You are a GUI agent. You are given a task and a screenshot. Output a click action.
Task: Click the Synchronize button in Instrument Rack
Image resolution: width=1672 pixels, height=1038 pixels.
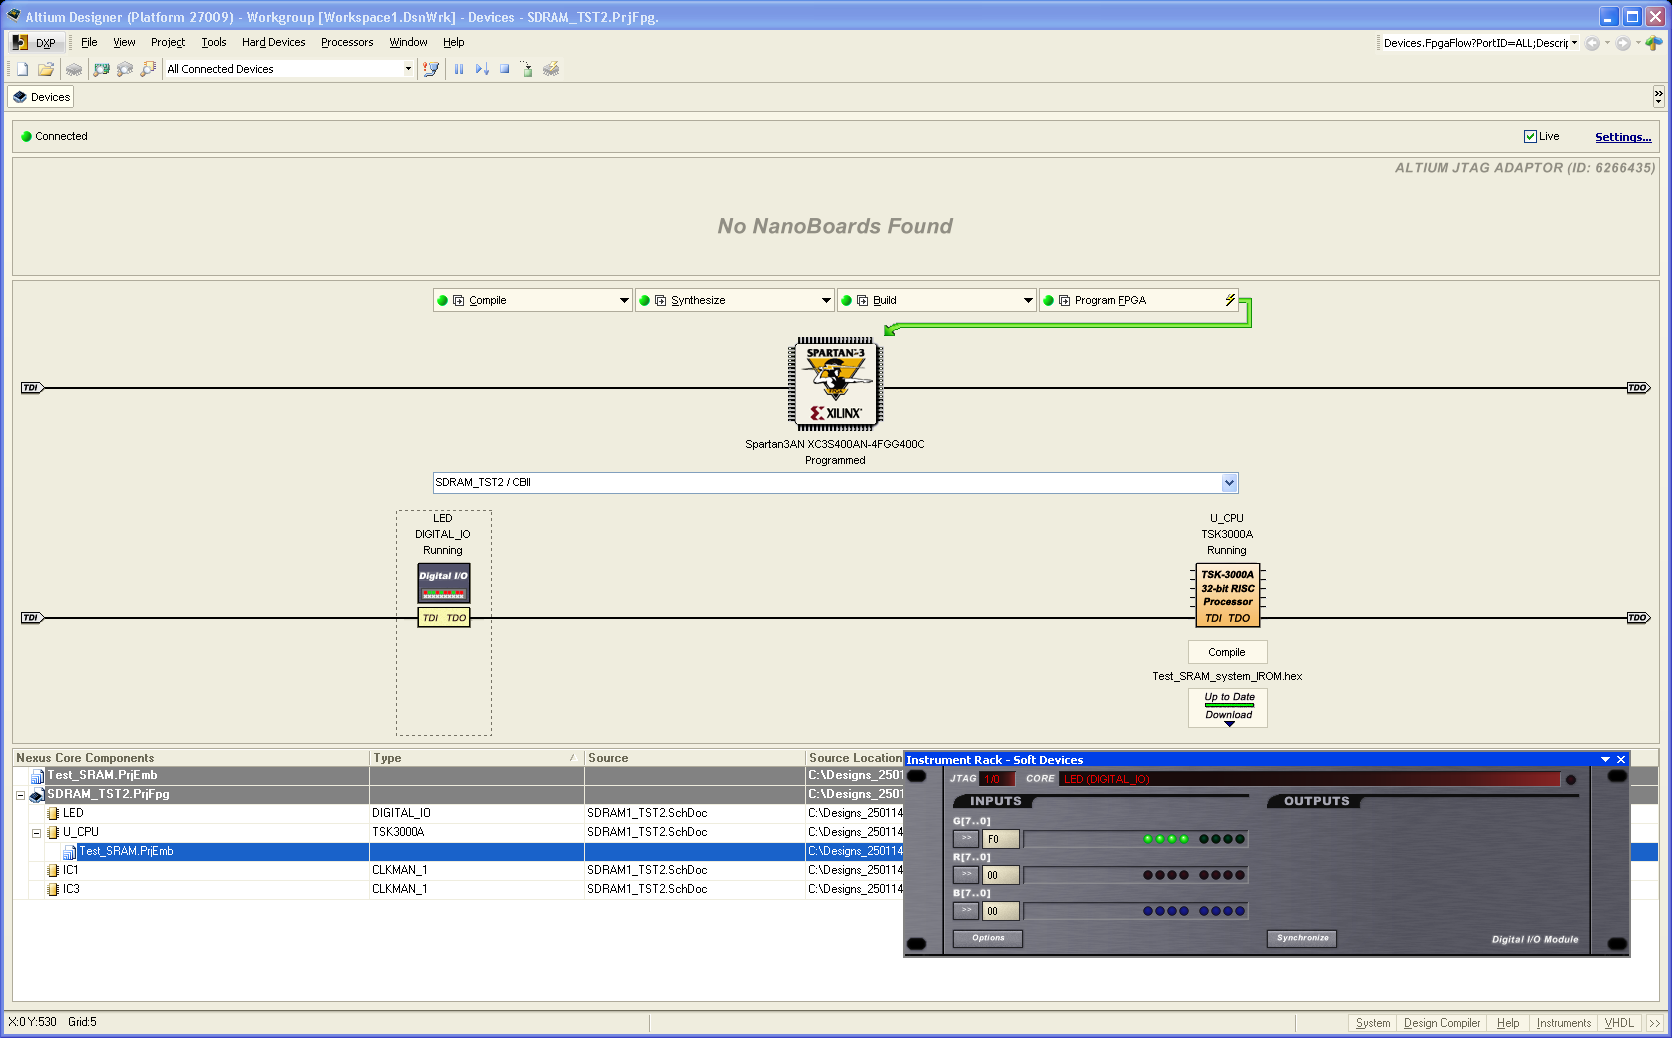tap(1302, 938)
